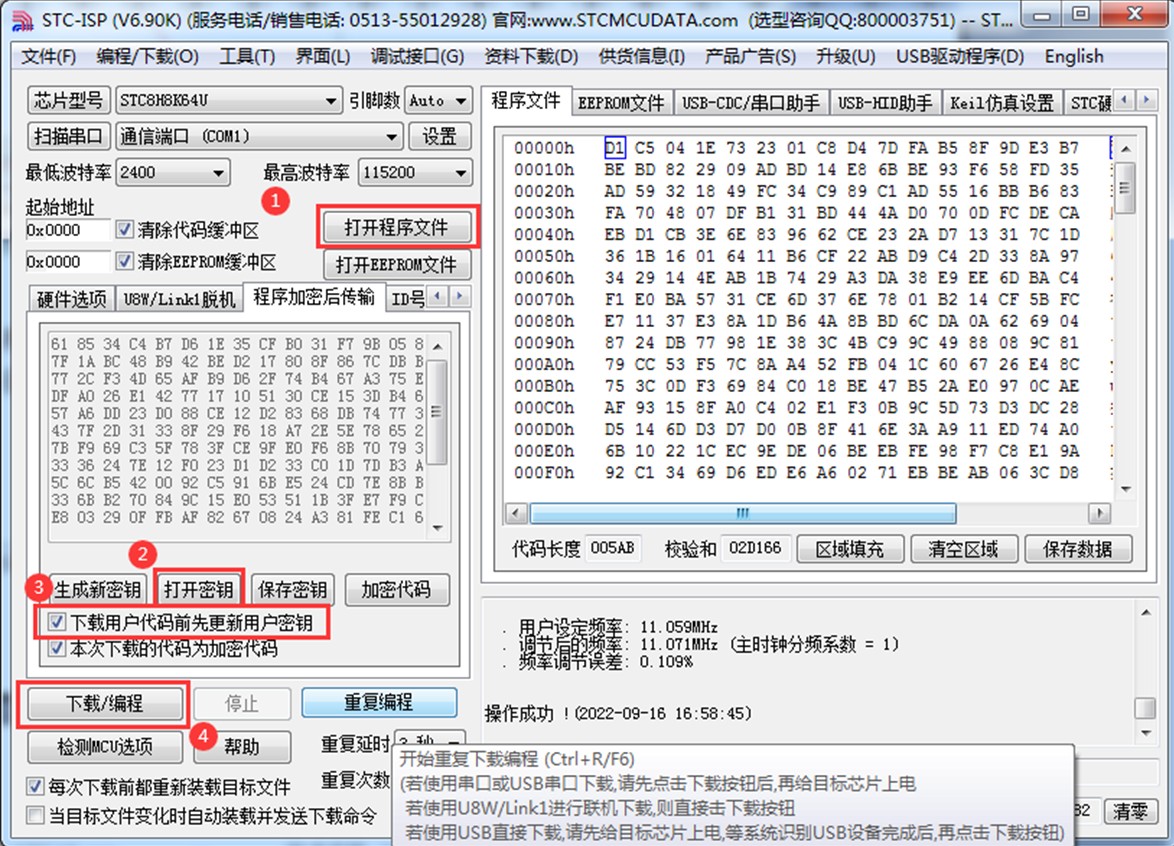Switch to the 程序加密后传输 tab
The image size is (1174, 846).
pos(314,297)
